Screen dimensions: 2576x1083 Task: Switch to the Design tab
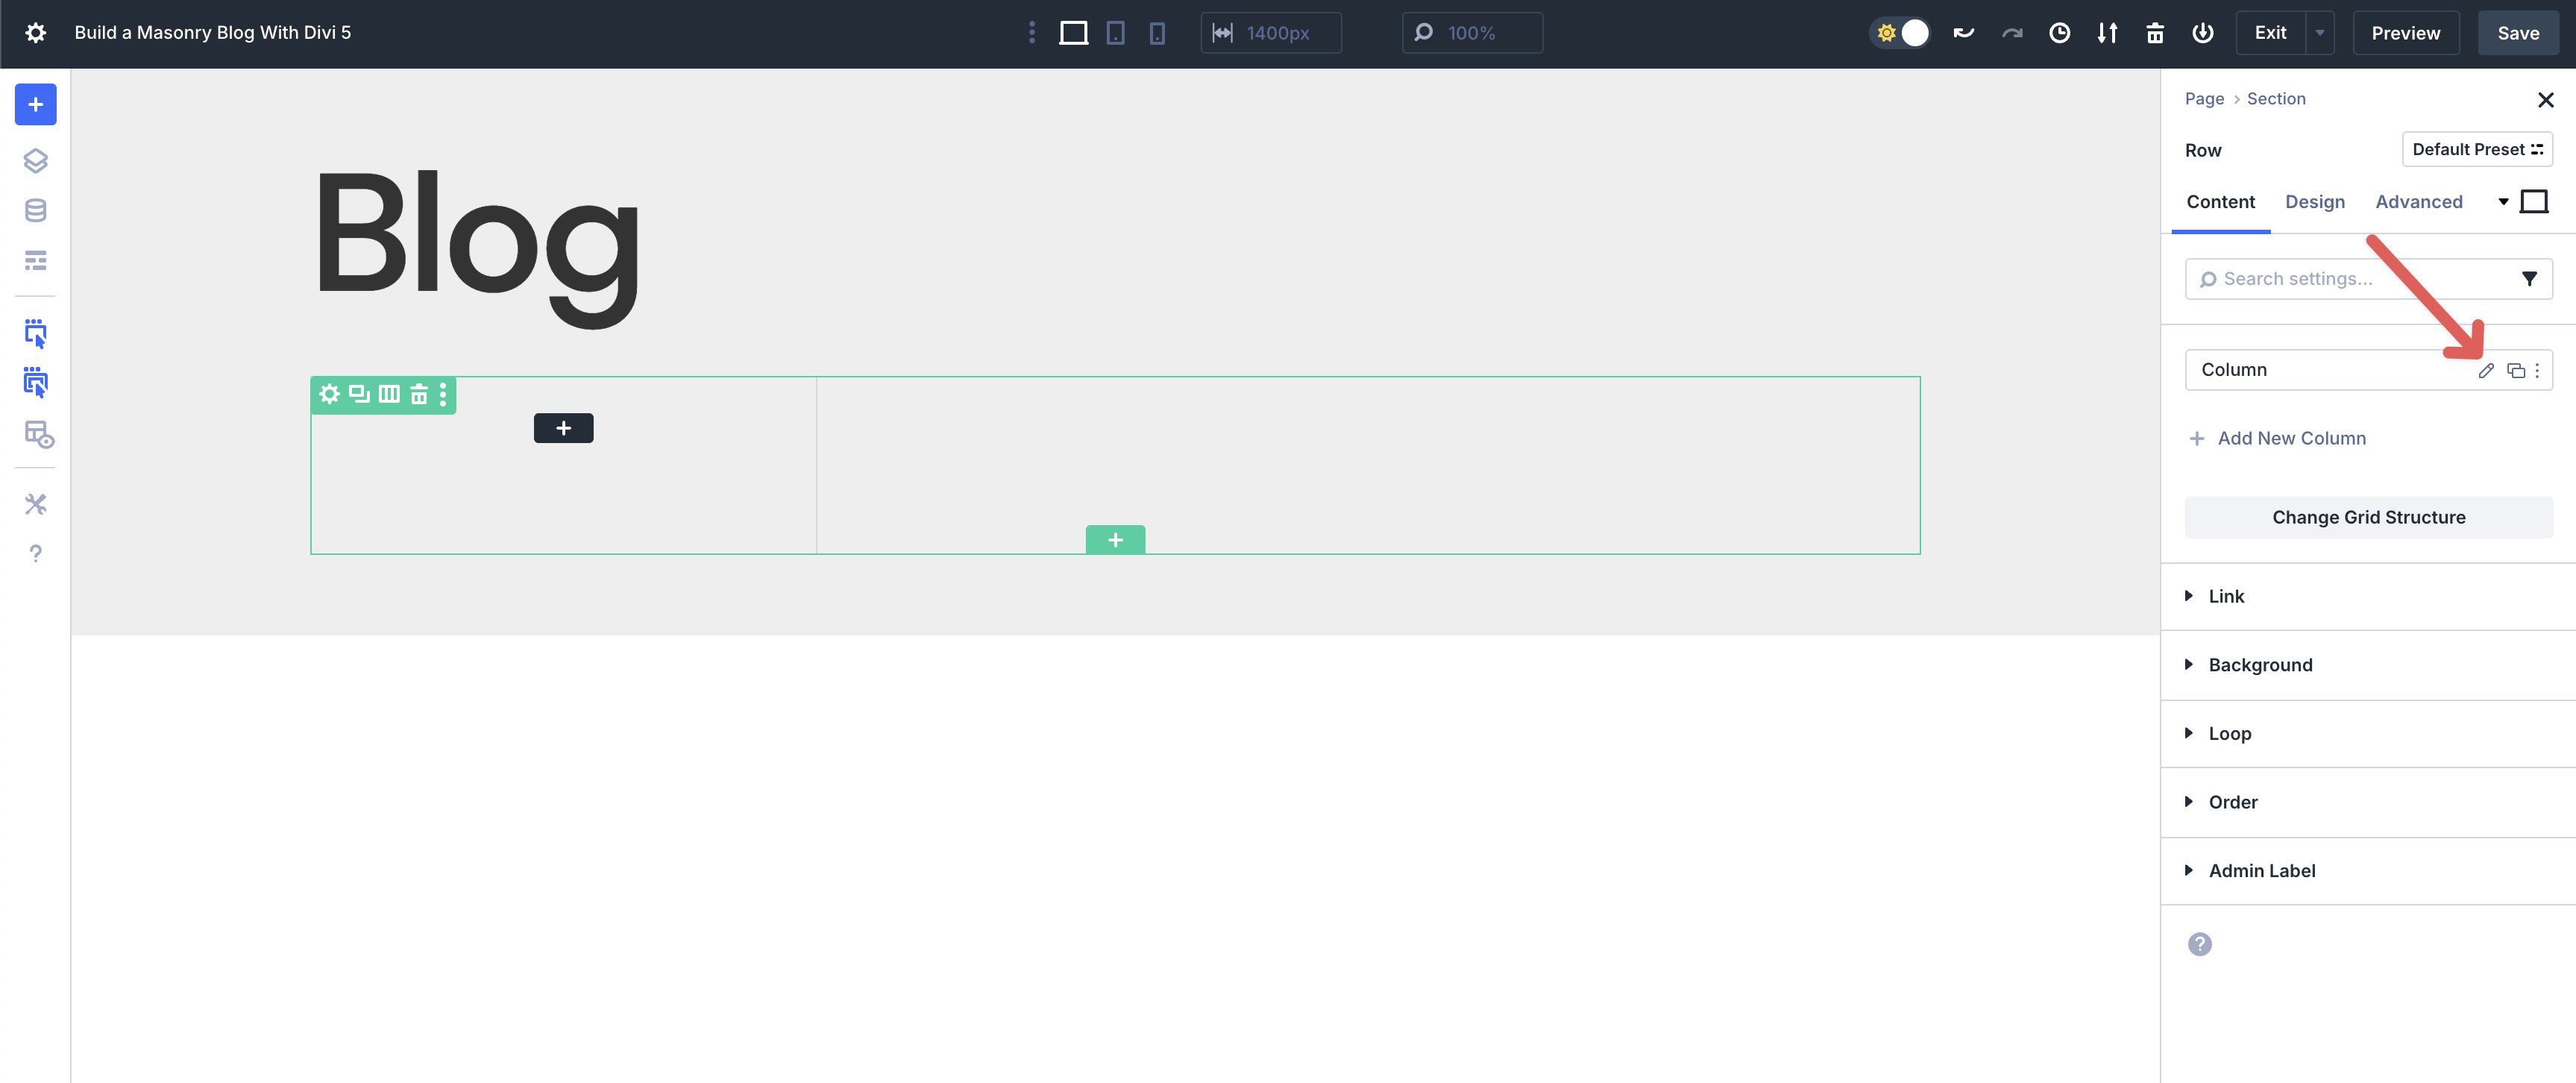(x=2315, y=201)
